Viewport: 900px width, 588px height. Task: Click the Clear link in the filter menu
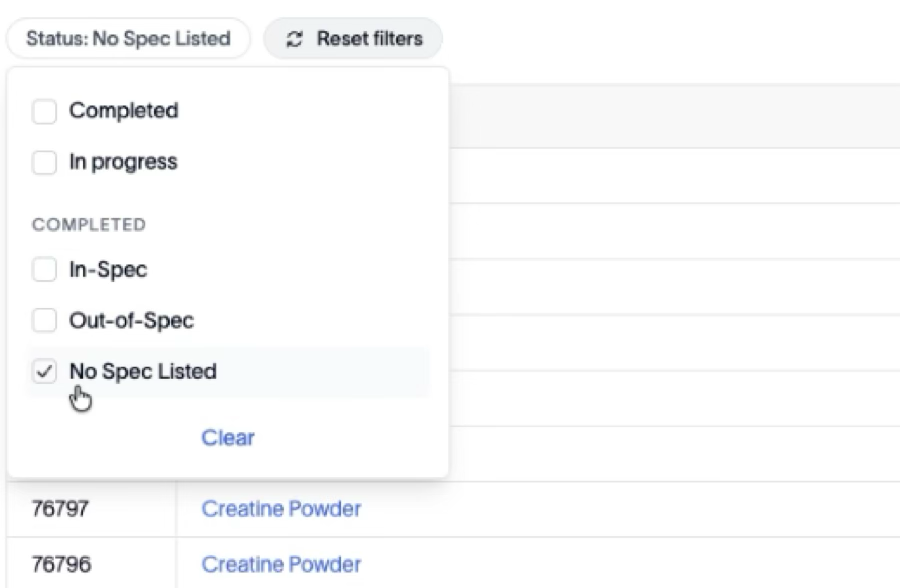[x=228, y=438]
